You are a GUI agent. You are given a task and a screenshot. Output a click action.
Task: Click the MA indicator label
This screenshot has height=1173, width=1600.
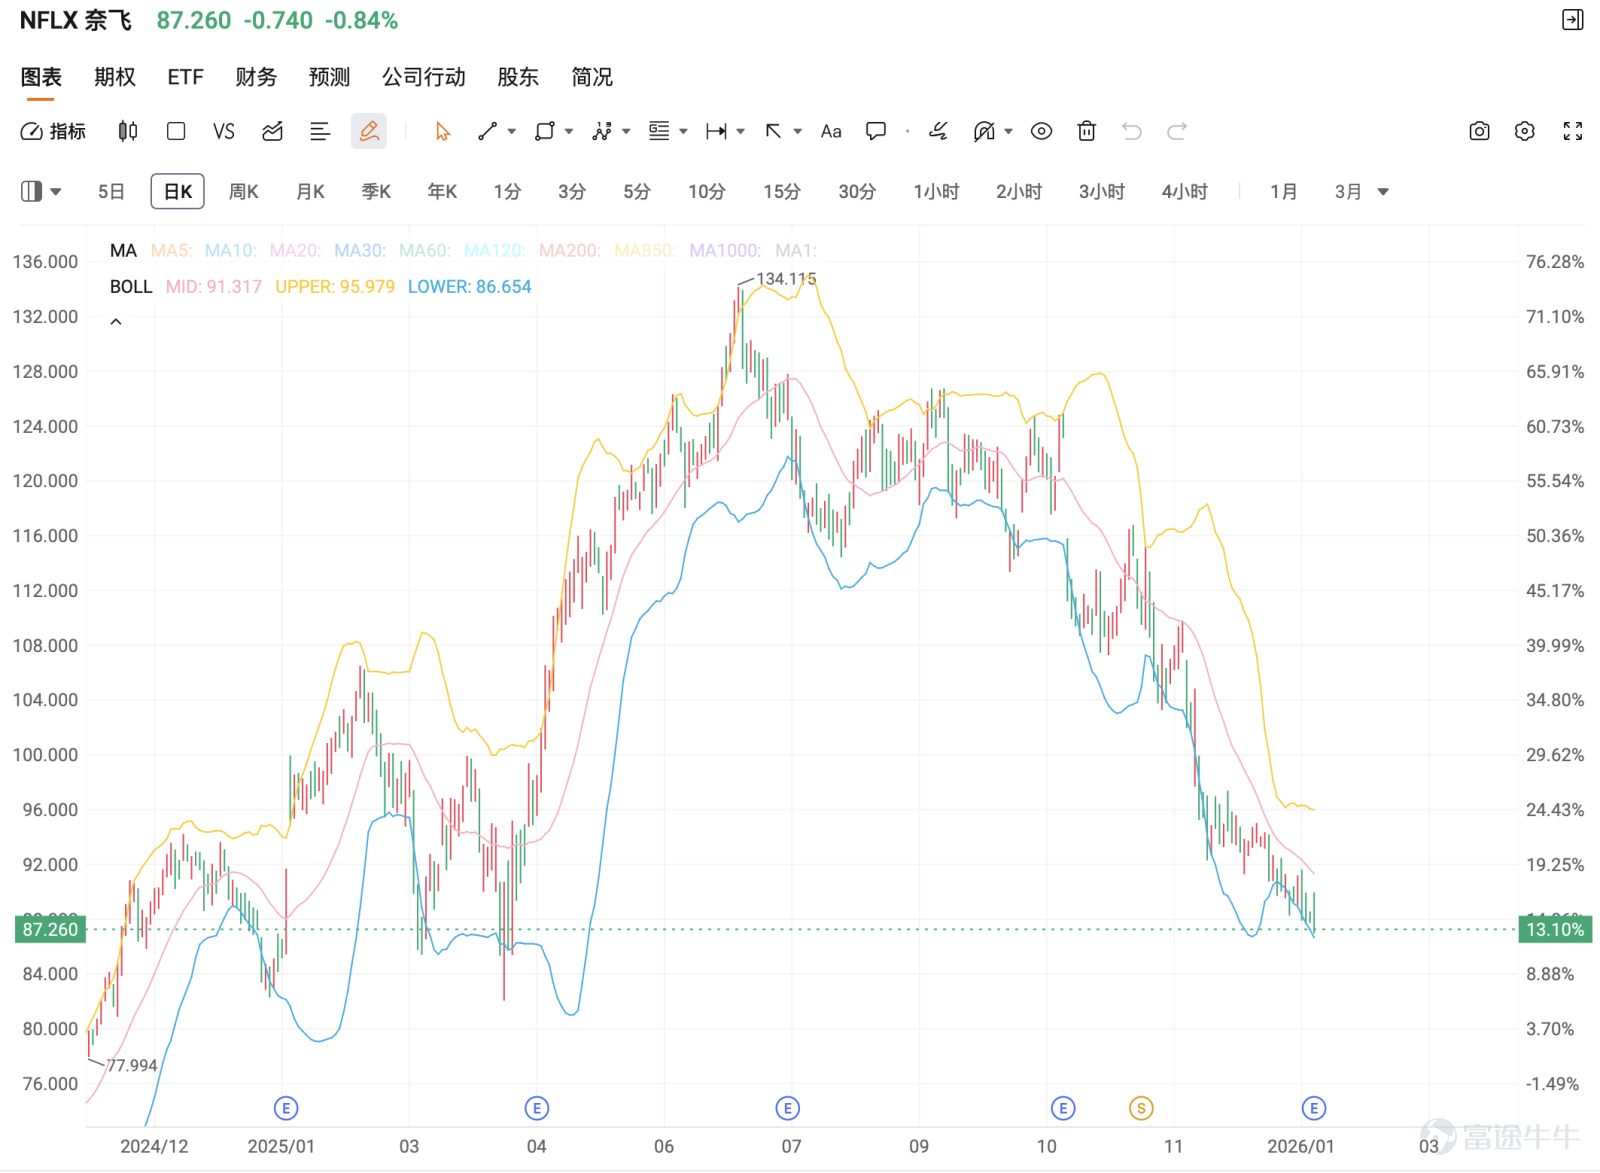coord(123,251)
